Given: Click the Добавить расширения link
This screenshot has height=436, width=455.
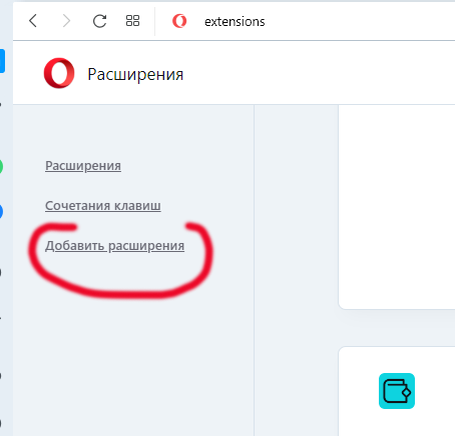Looking at the screenshot, I should tap(115, 246).
